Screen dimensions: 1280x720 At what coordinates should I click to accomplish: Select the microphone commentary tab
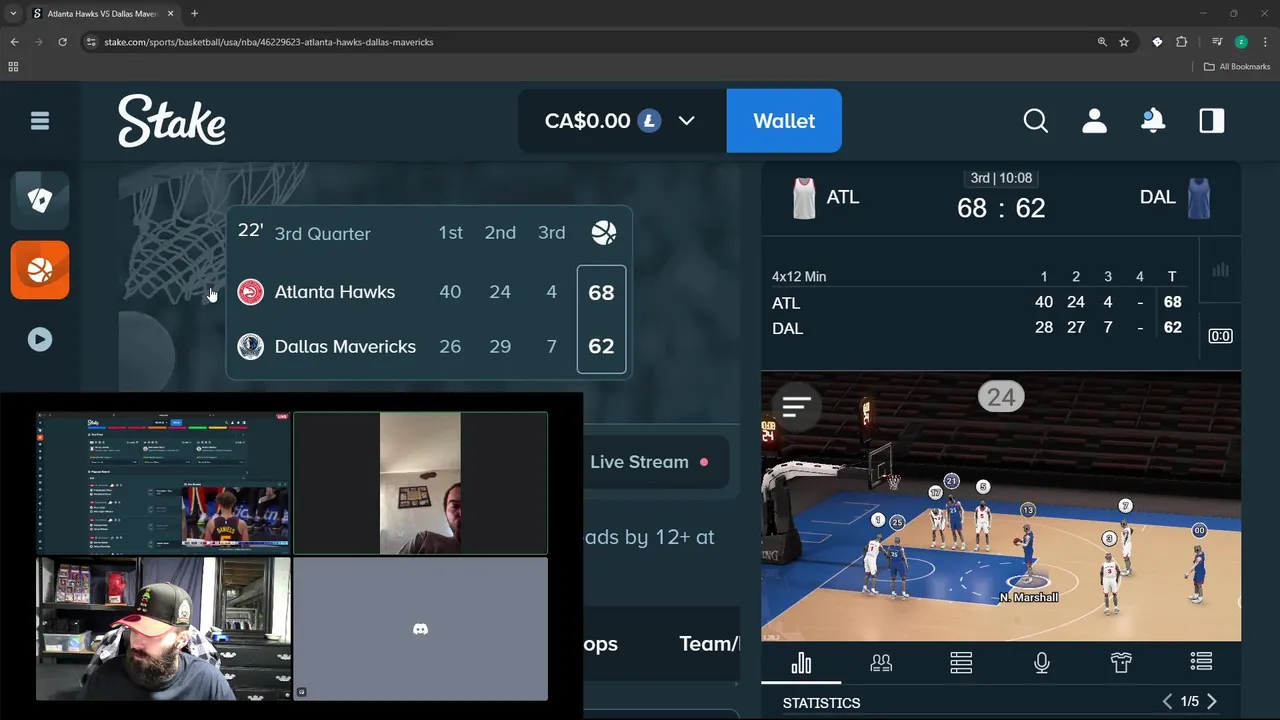click(x=1041, y=663)
